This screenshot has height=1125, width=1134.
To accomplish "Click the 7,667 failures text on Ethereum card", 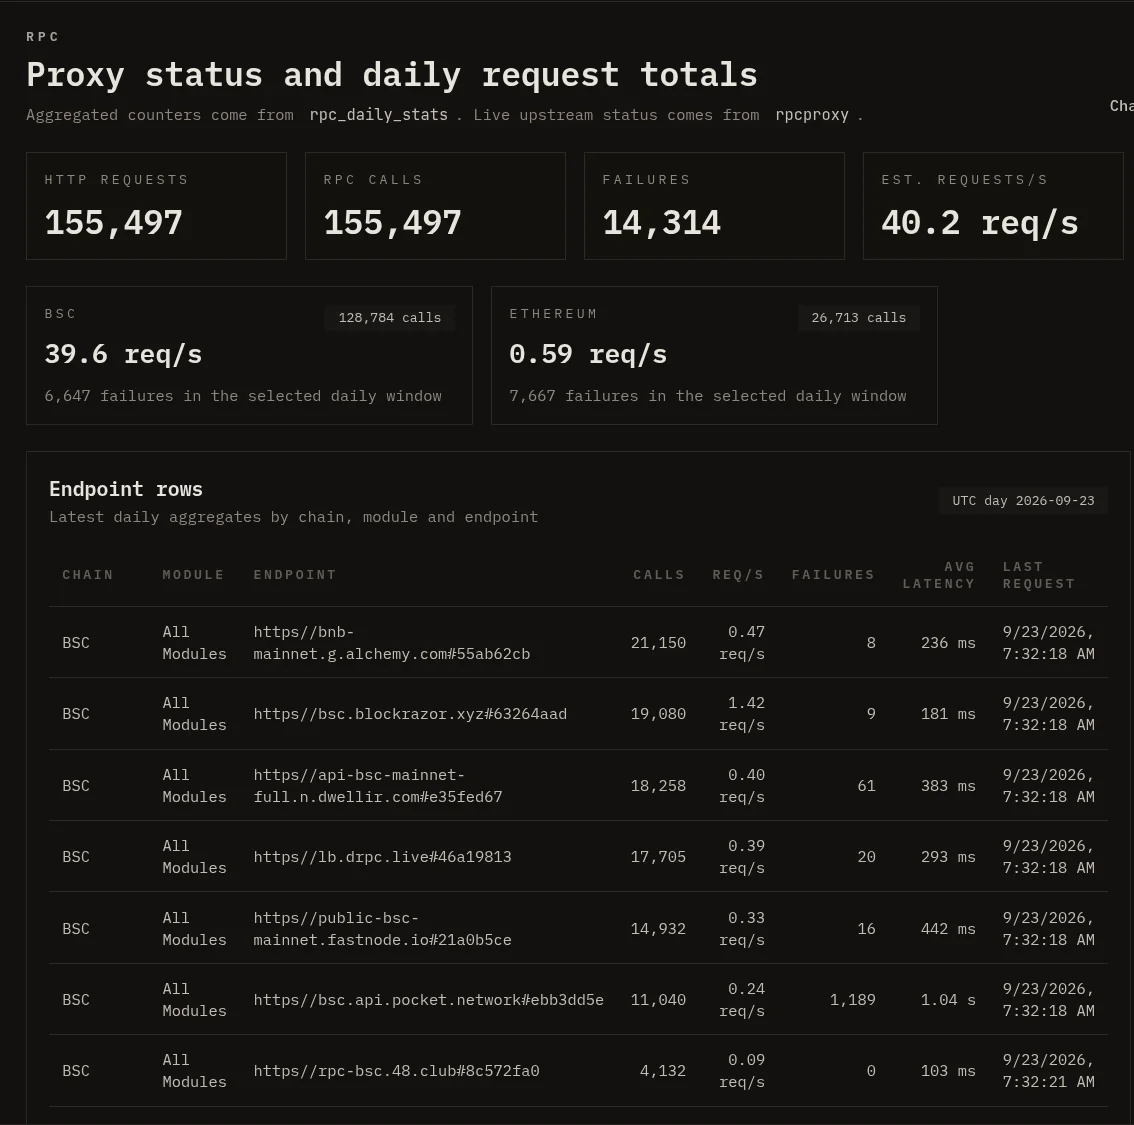I will pos(707,396).
